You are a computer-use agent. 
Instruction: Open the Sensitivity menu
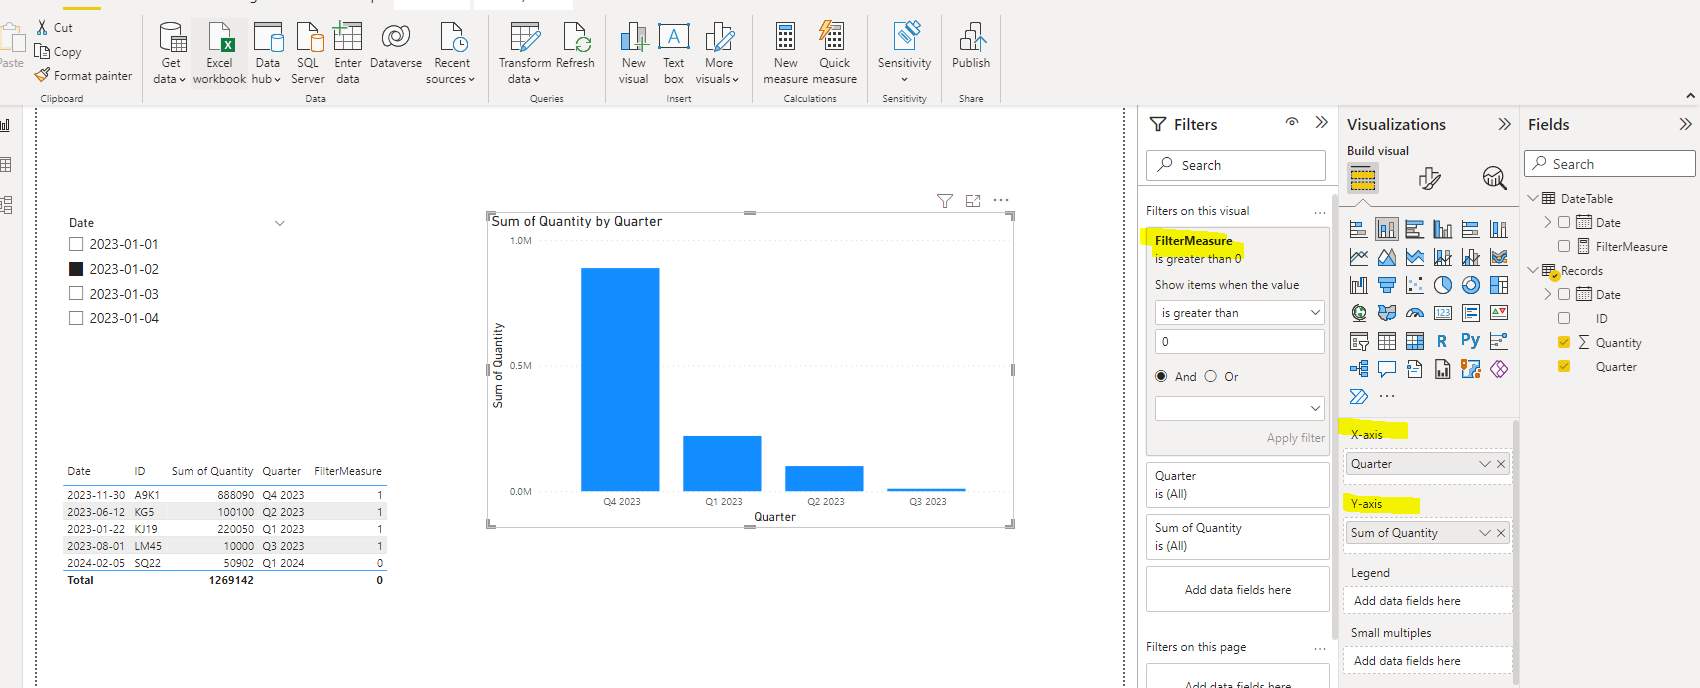tap(904, 53)
